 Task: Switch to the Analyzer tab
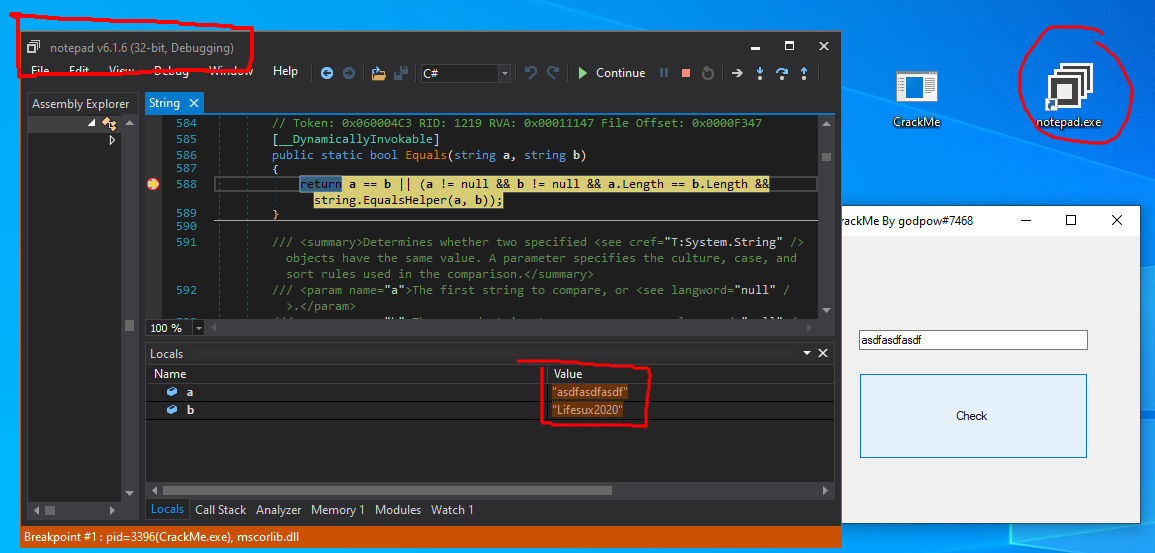point(278,510)
